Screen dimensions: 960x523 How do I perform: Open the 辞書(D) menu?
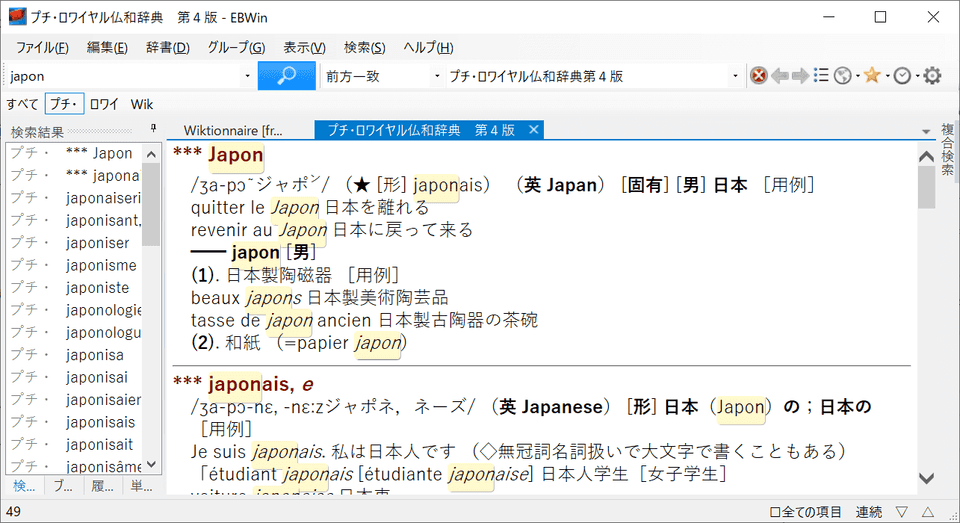(x=167, y=47)
